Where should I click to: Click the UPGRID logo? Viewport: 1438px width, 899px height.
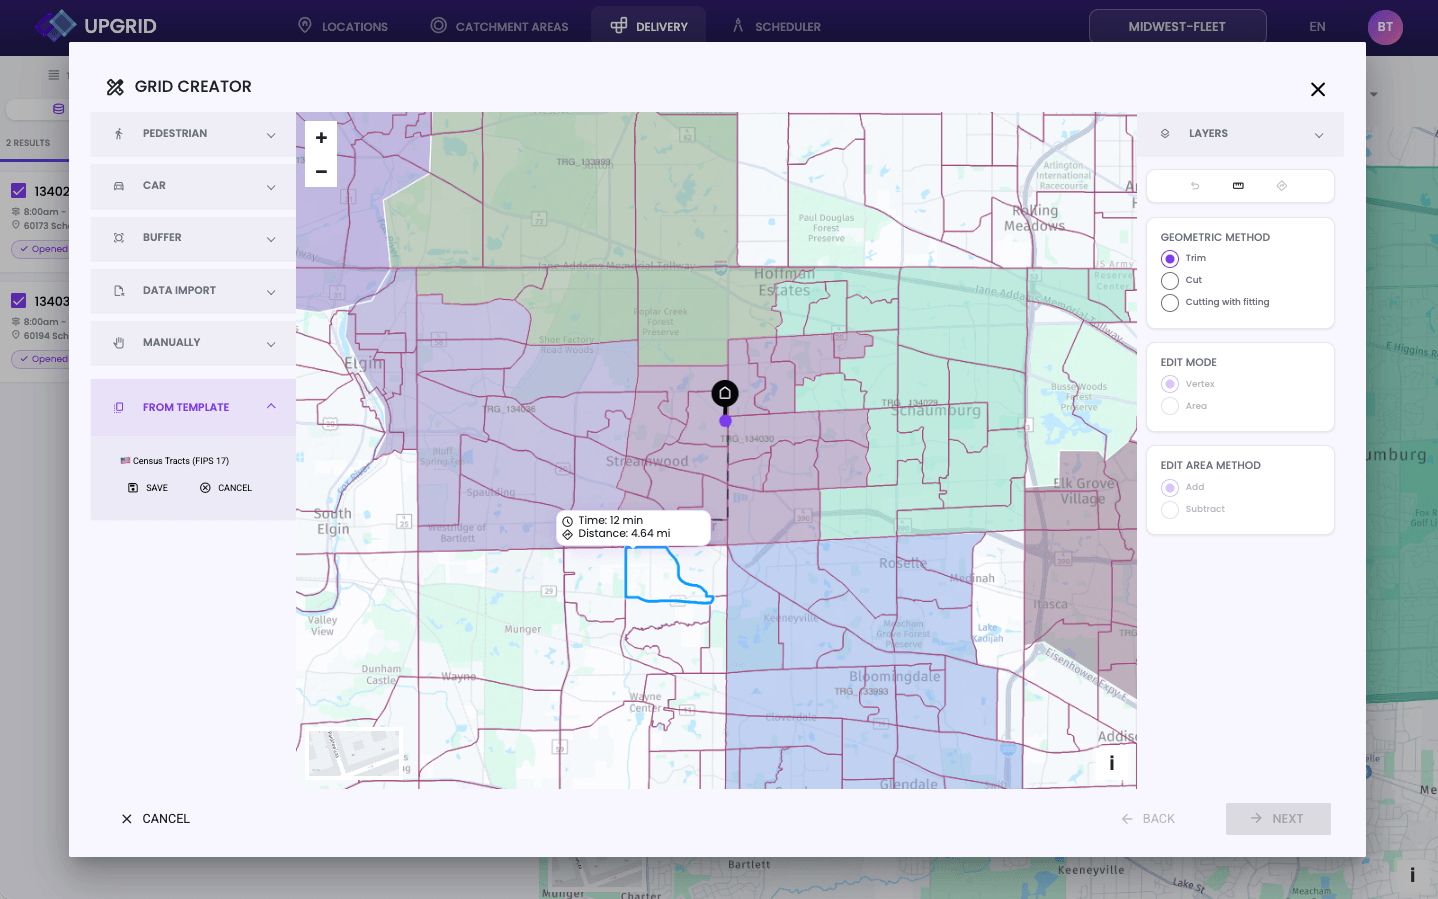(96, 26)
